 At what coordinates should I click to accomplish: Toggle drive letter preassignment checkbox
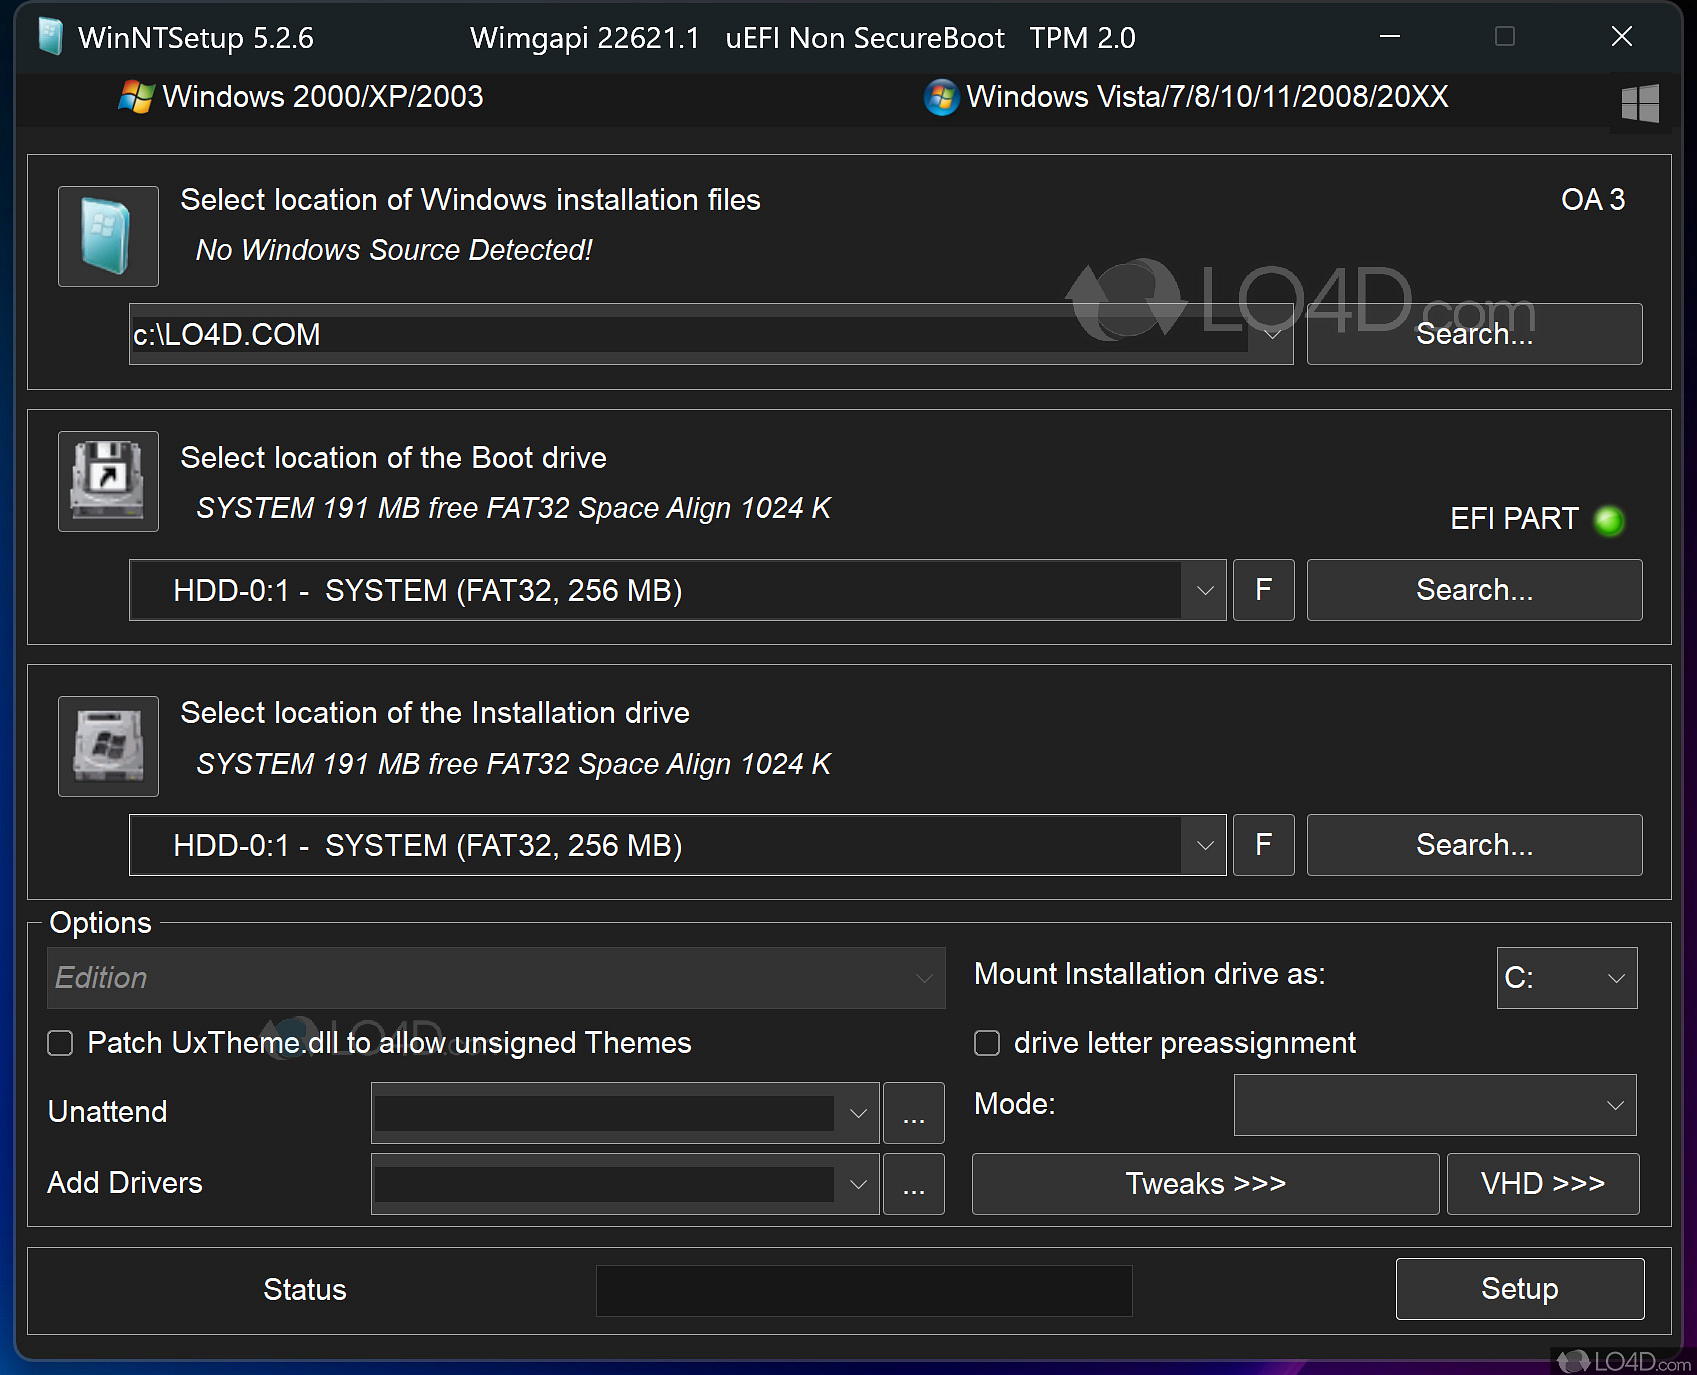pyautogui.click(x=987, y=1043)
